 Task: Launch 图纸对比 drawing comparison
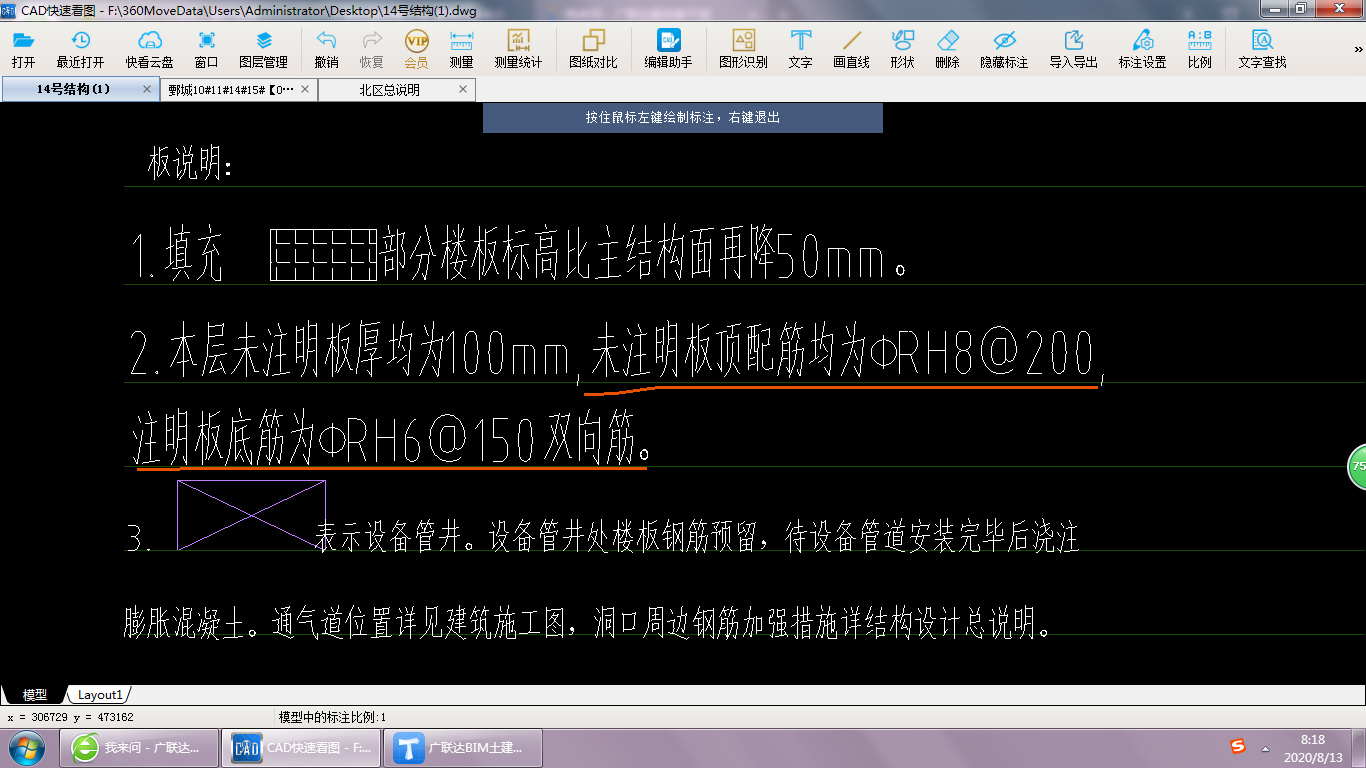(593, 48)
